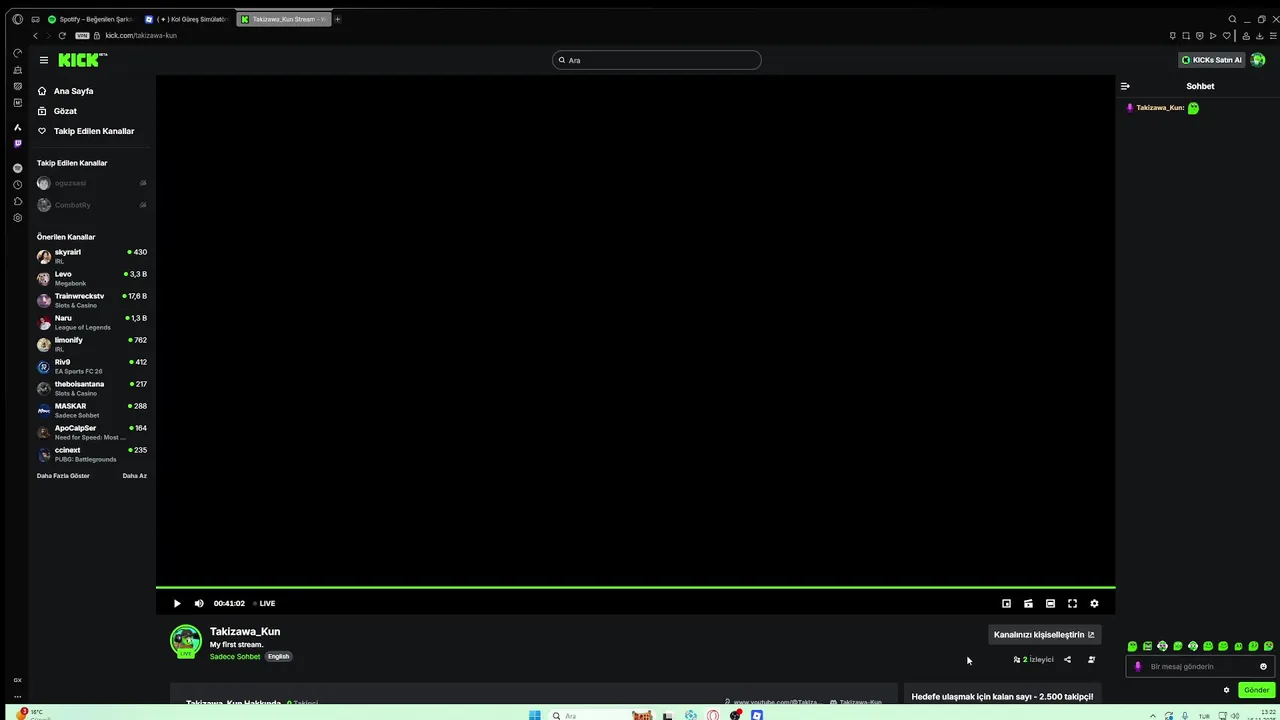
Task: Click the Takizawa_Kun channel avatar
Action: (x=186, y=641)
